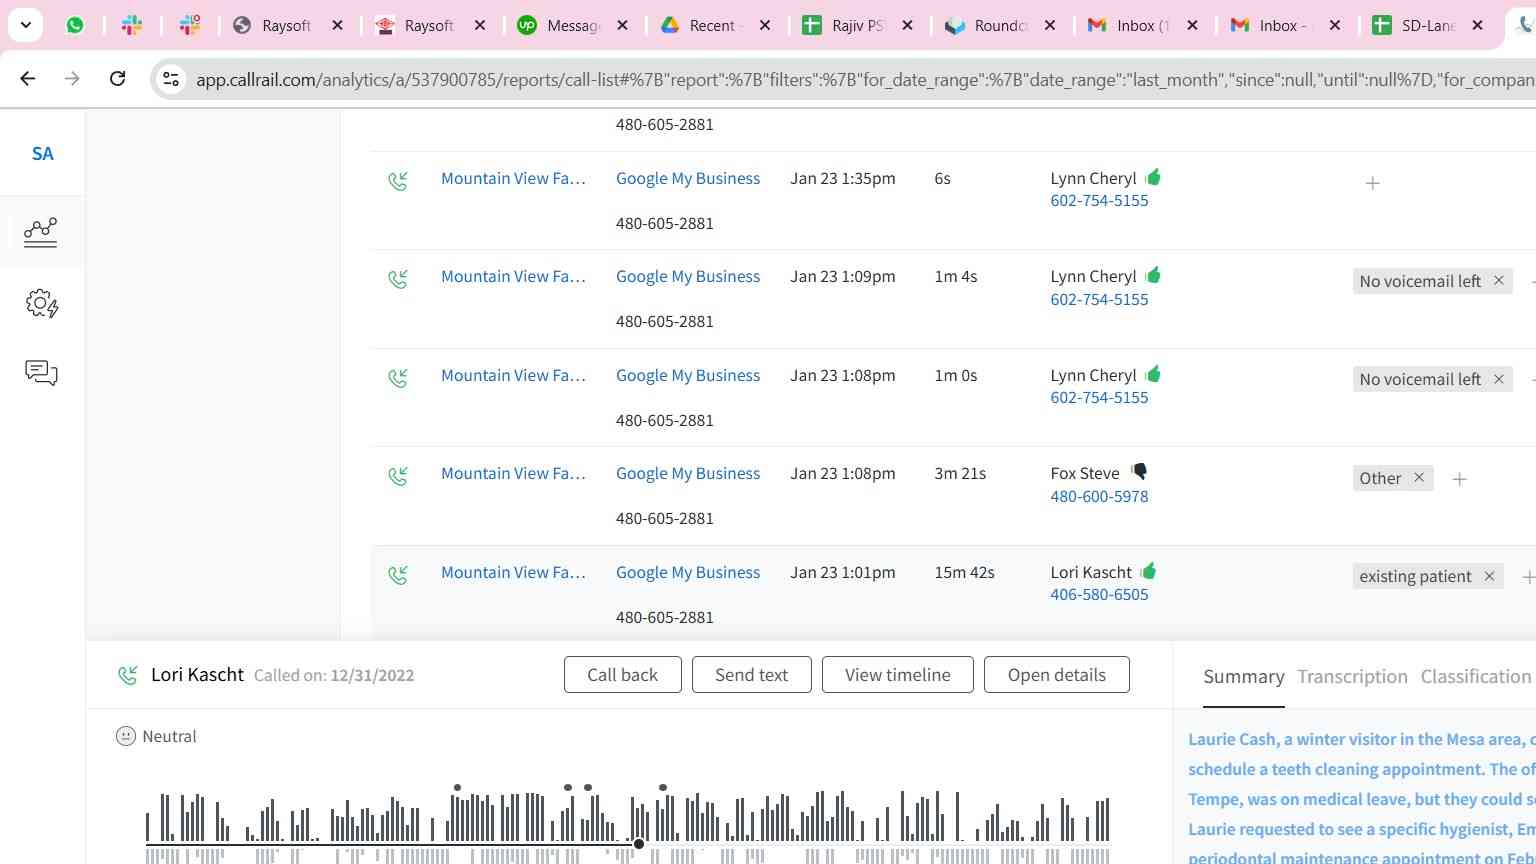Open Mountain View Fa... link for 1:35pm call
The height and width of the screenshot is (864, 1536).
pos(513,179)
